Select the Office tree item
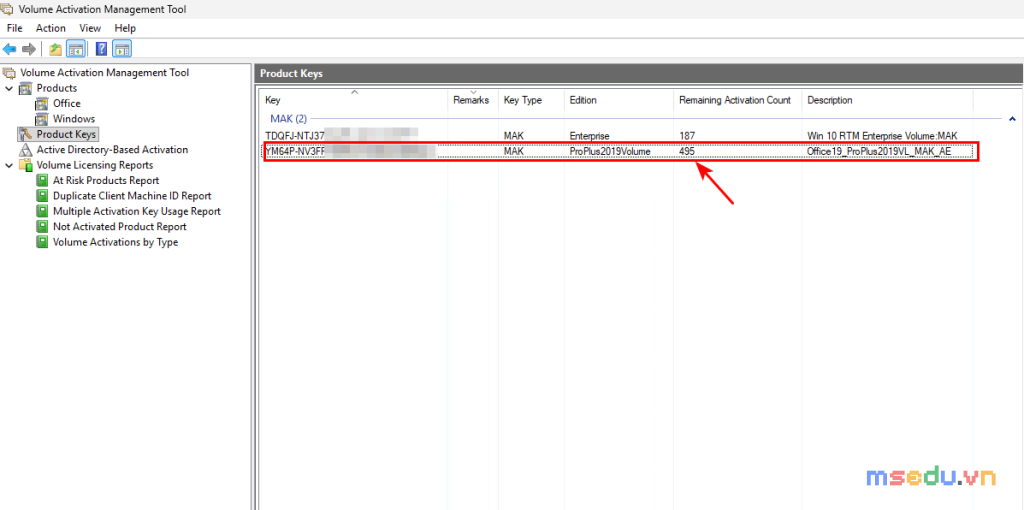 point(67,103)
